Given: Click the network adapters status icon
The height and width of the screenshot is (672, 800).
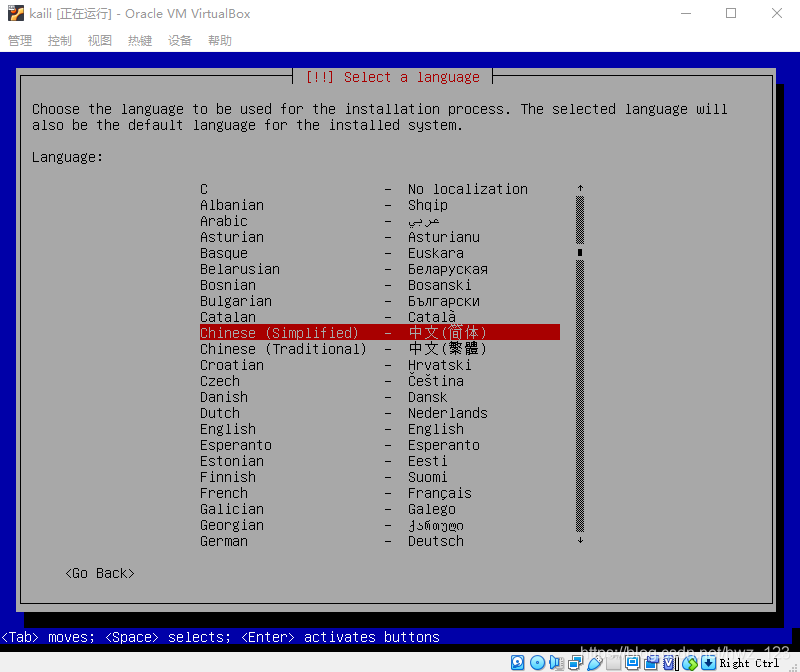Looking at the screenshot, I should point(576,662).
